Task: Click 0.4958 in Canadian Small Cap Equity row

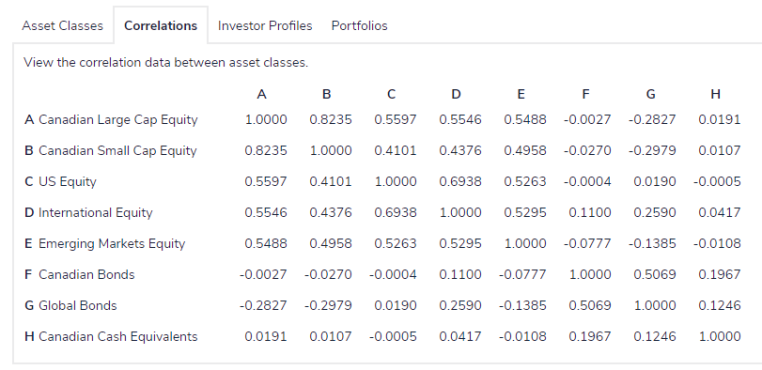Action: (525, 151)
